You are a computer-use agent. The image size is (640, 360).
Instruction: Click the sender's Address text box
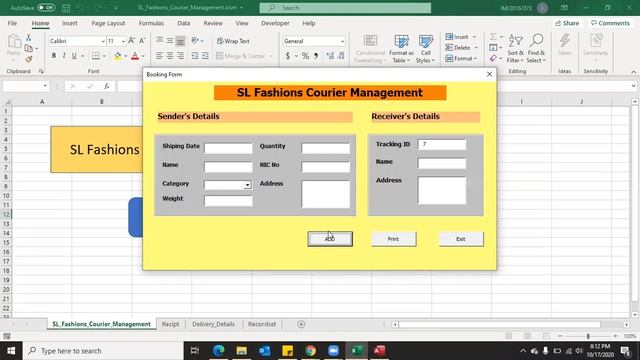(x=325, y=194)
